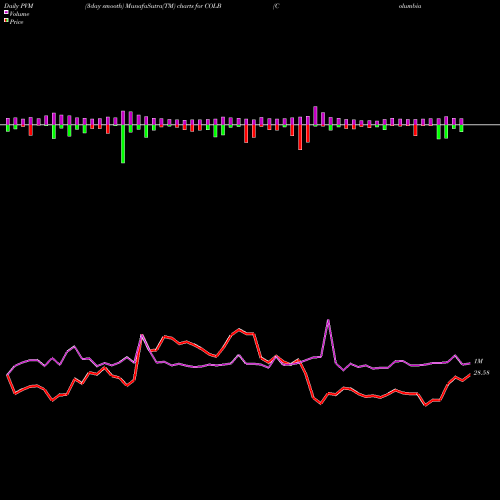
Task: Click the purple Volume legend swatch
Action: (x=6, y=13)
